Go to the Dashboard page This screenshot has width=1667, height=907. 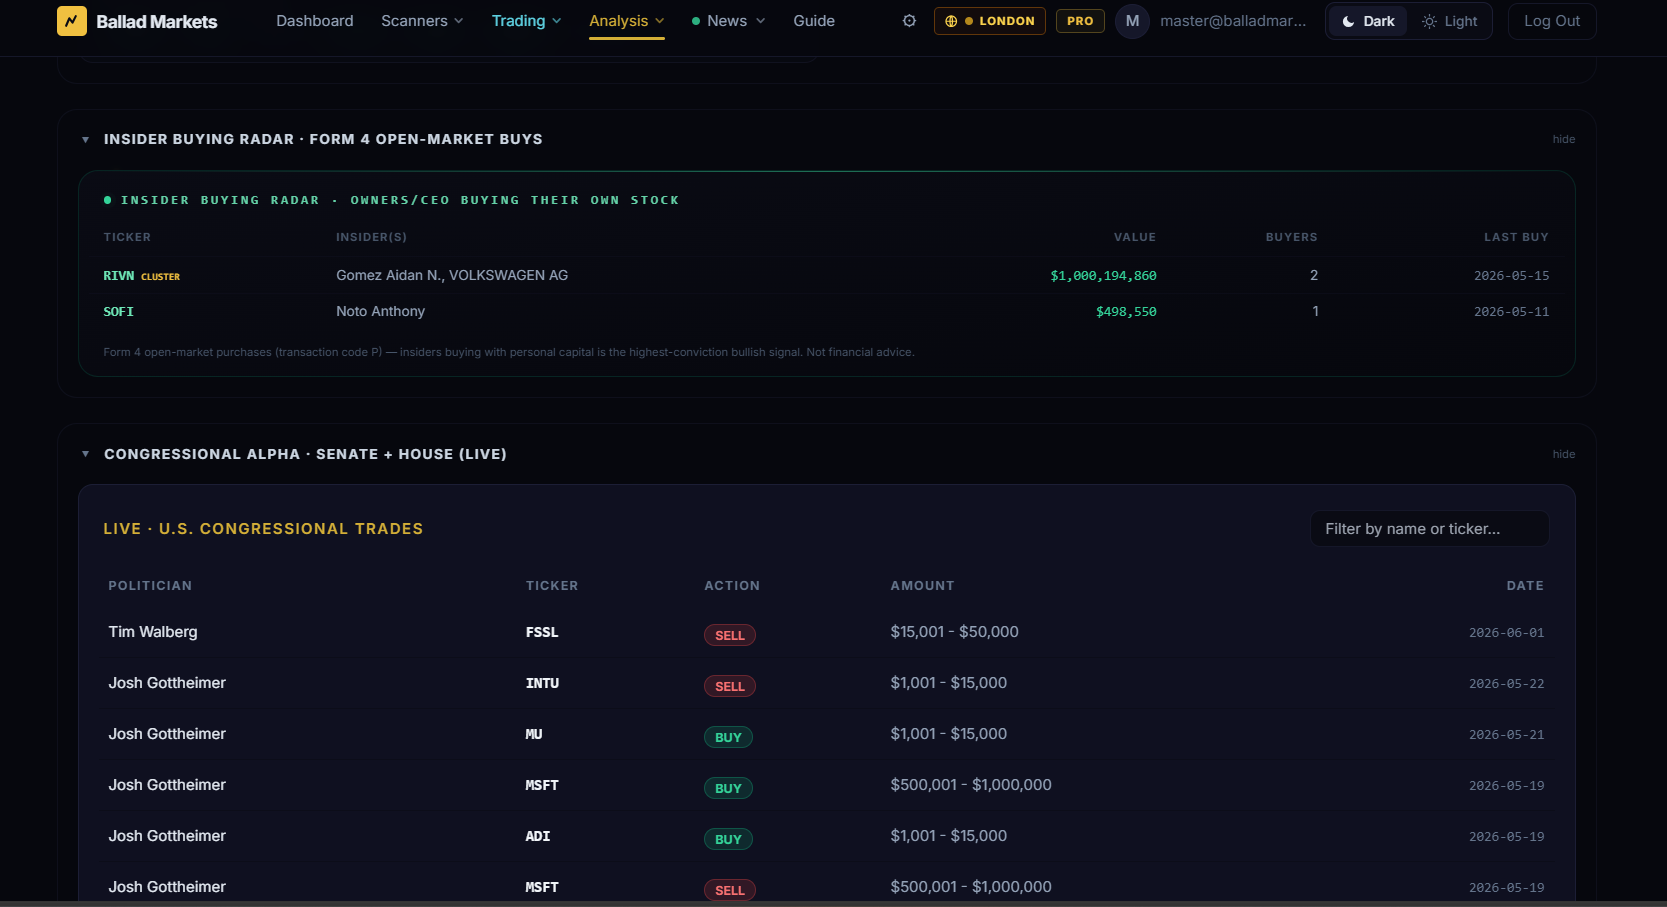tap(315, 21)
